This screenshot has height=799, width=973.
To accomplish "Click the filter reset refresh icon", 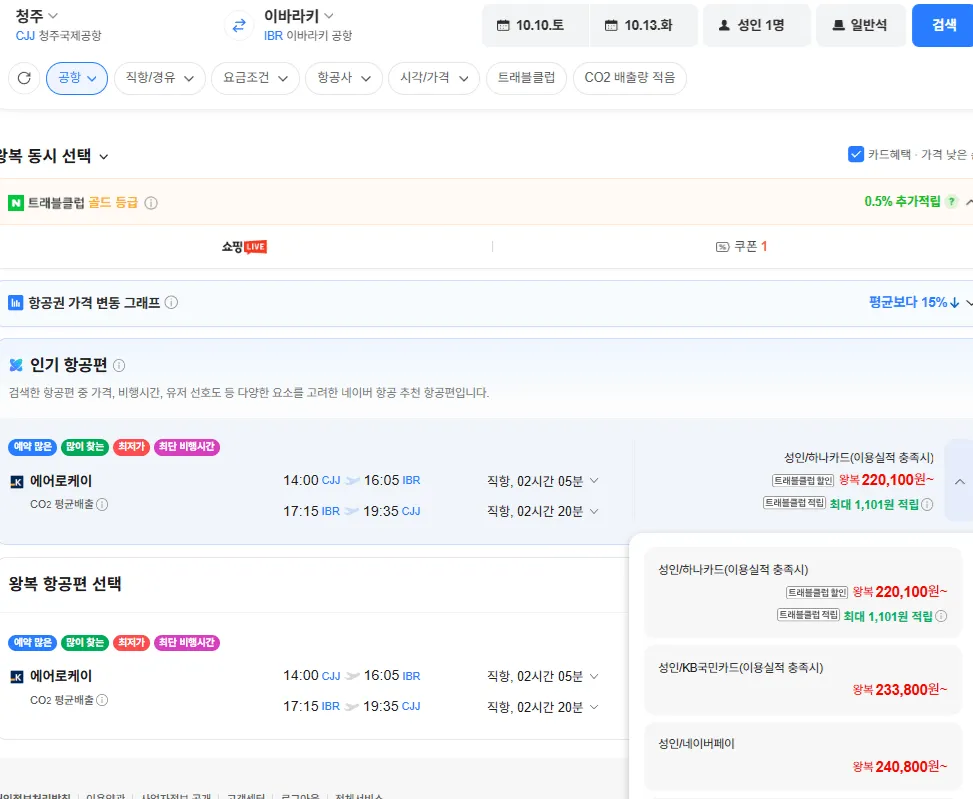I will 24,78.
